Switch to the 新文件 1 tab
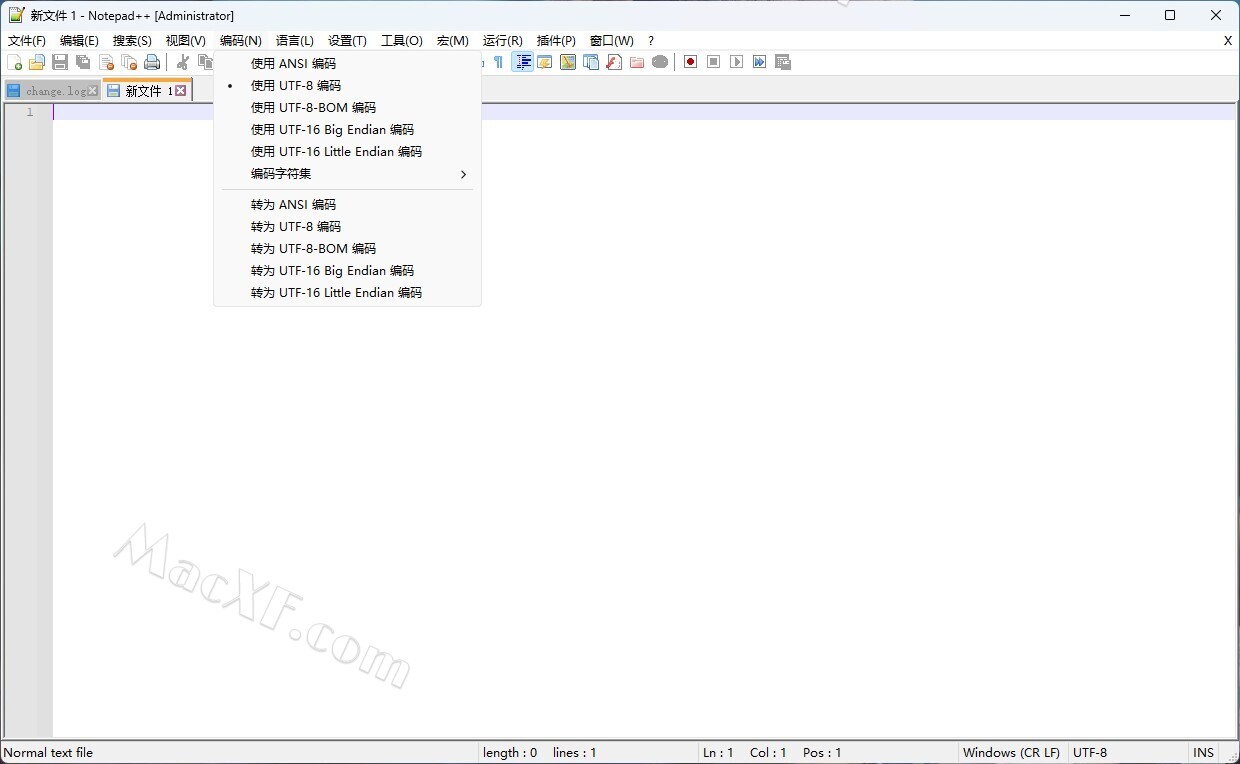 click(146, 90)
